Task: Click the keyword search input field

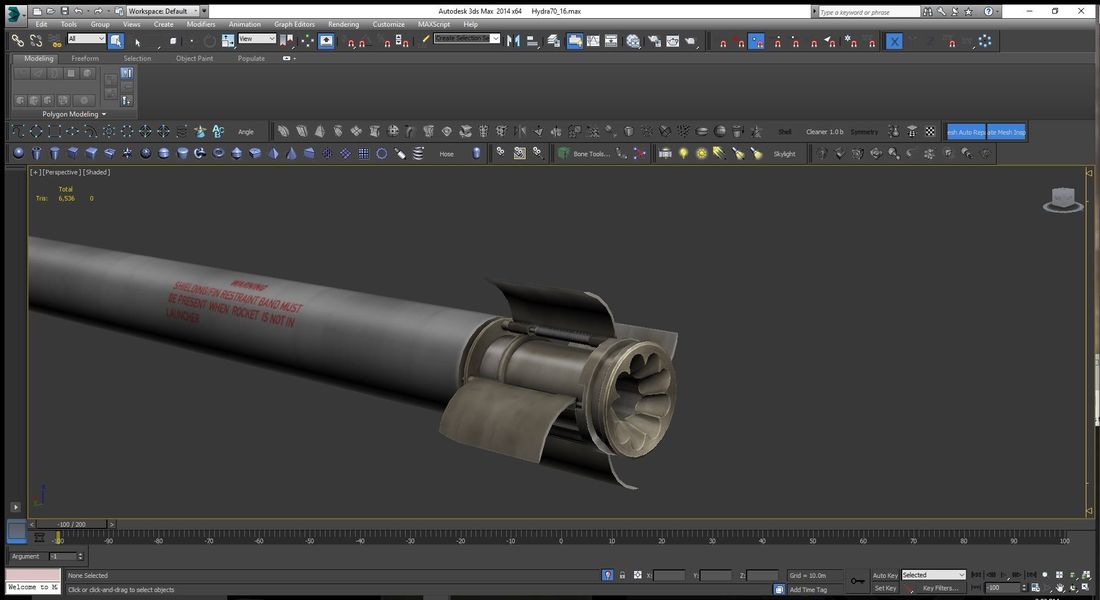Action: click(869, 12)
